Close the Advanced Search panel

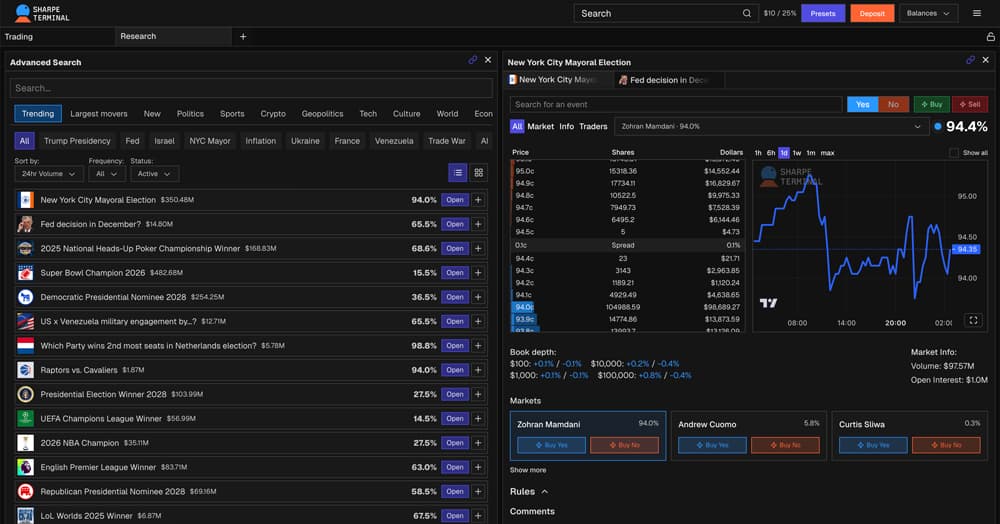pyautogui.click(x=488, y=60)
